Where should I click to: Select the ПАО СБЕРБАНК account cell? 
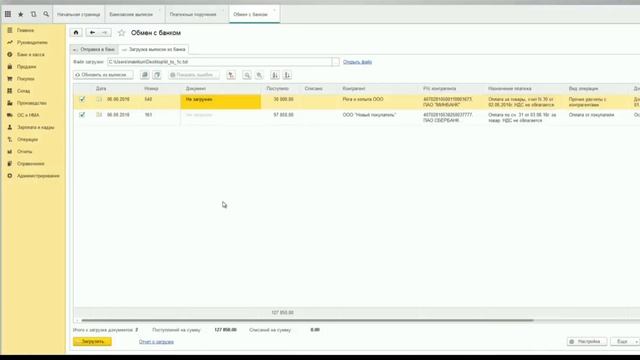447,118
